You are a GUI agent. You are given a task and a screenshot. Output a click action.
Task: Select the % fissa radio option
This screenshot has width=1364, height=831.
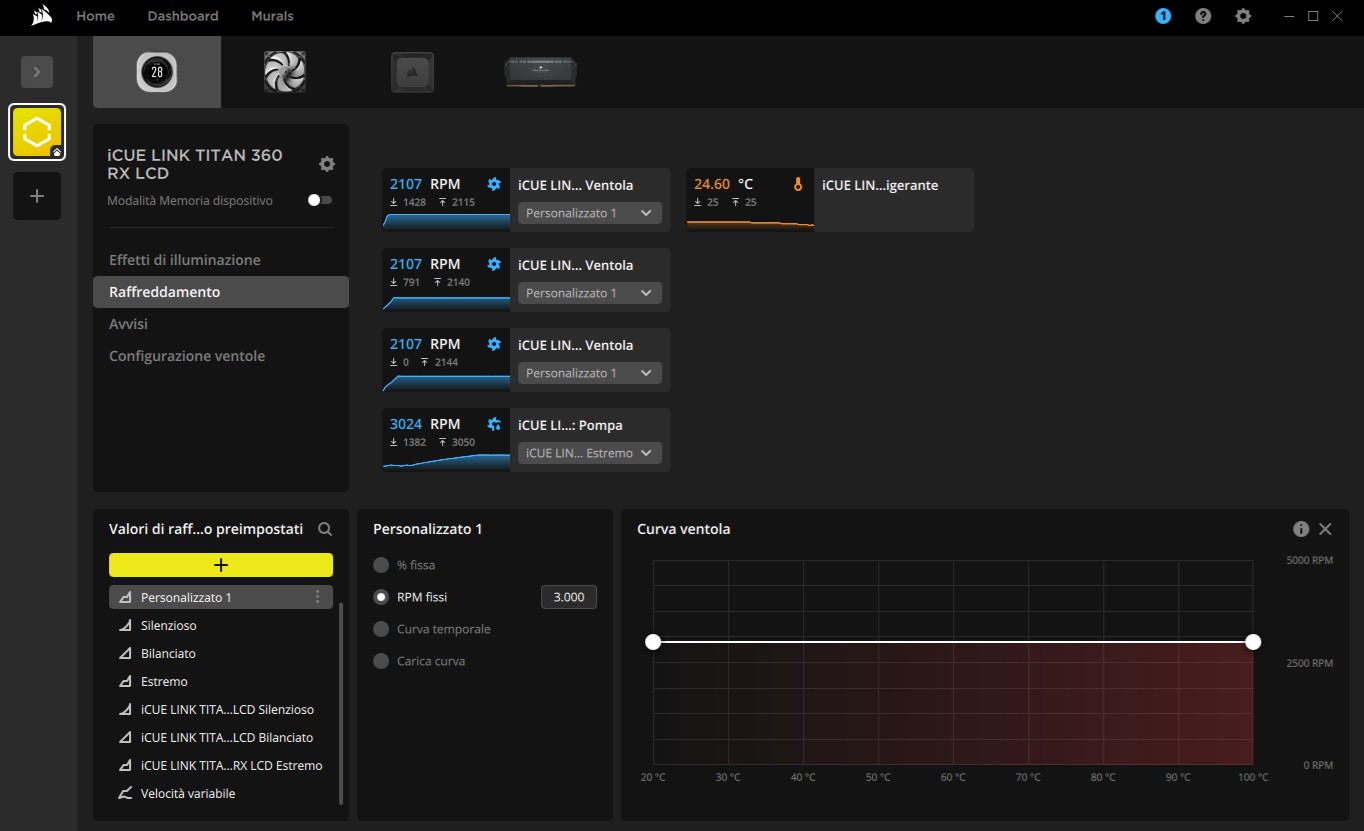click(381, 565)
